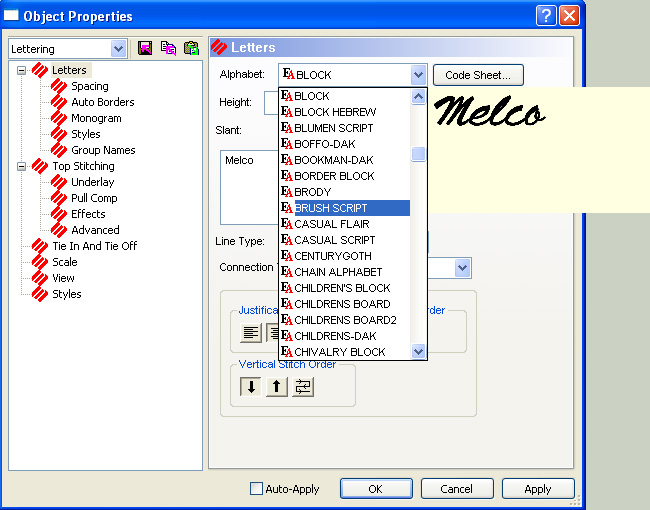
Task: Select Styles under Letters
Action: click(86, 134)
